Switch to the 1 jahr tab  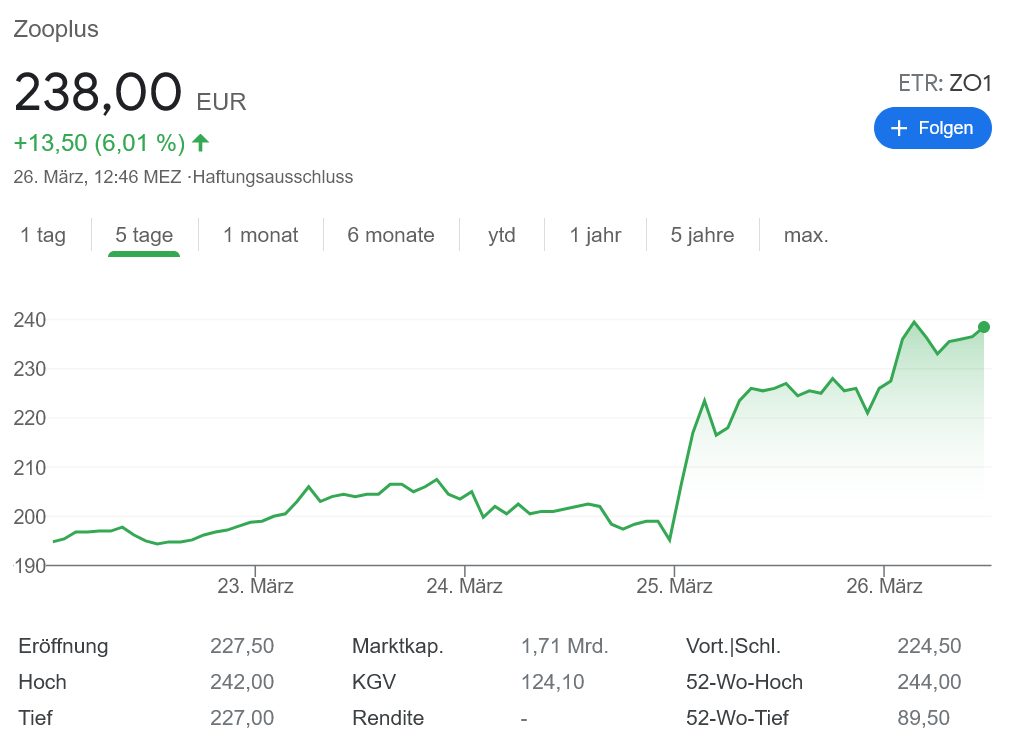(595, 235)
